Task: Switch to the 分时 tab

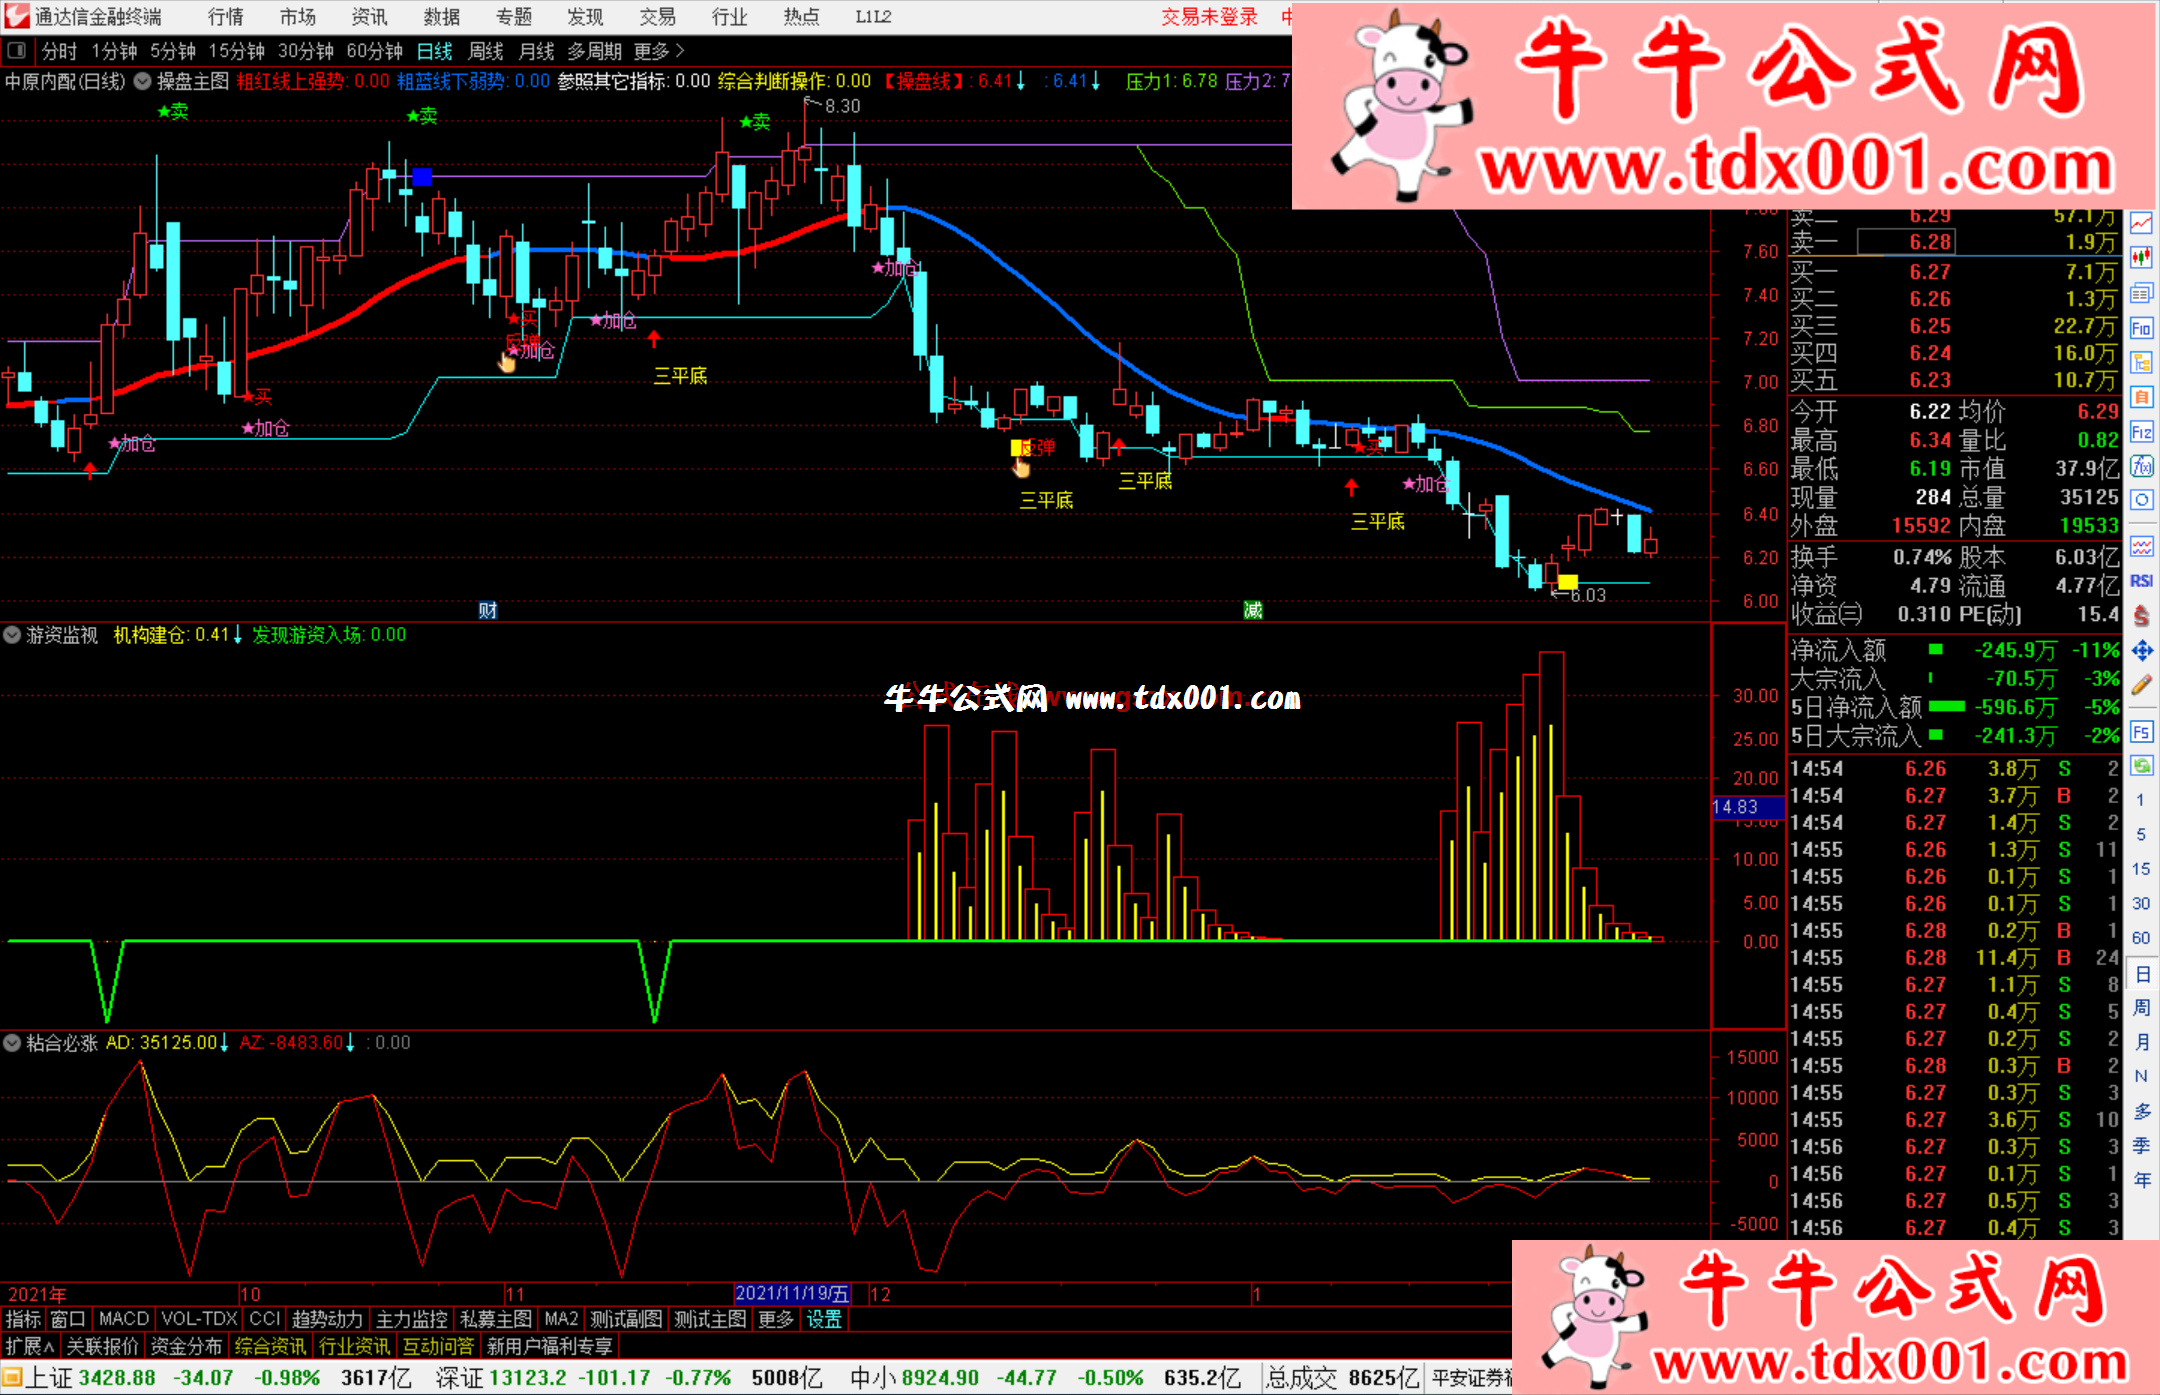Action: click(59, 50)
